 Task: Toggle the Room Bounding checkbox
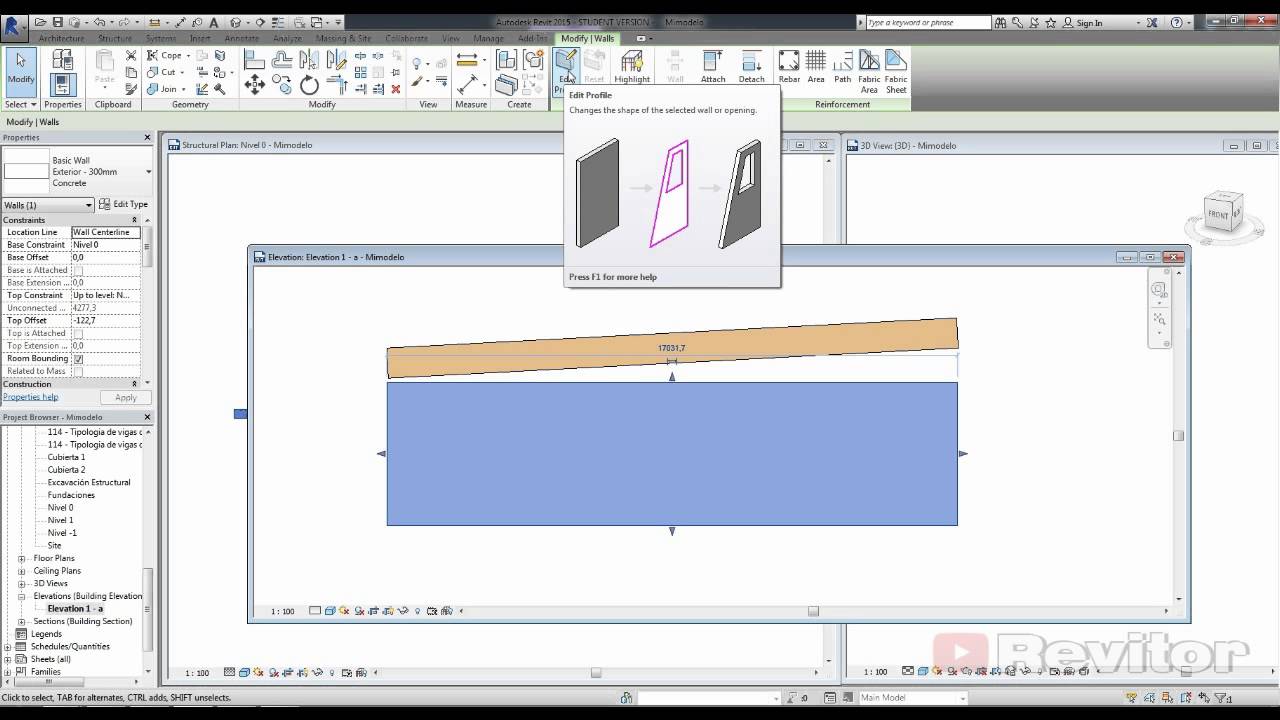(79, 359)
